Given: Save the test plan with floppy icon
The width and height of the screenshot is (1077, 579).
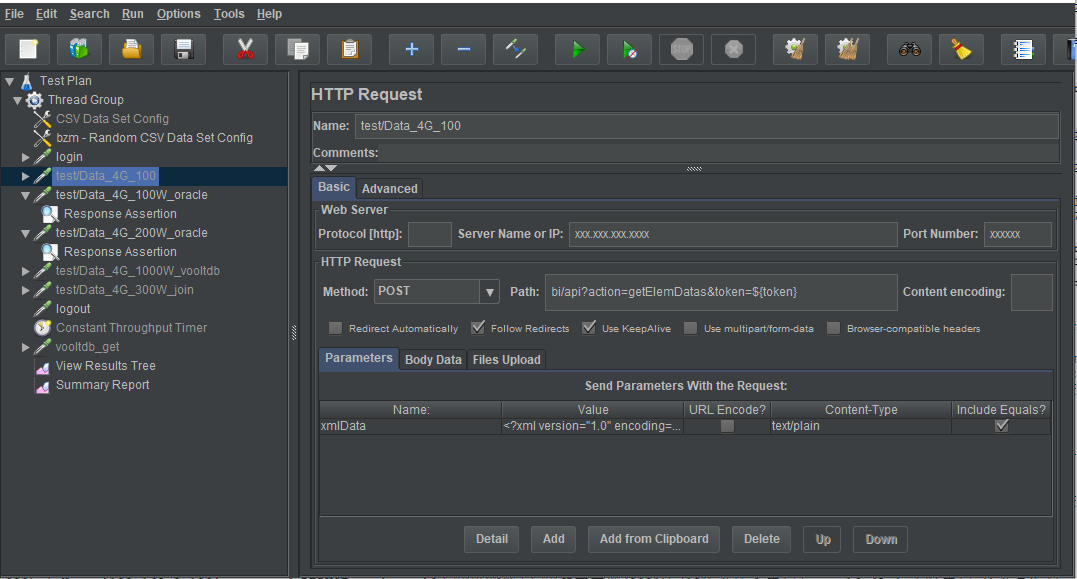Looking at the screenshot, I should coord(183,49).
